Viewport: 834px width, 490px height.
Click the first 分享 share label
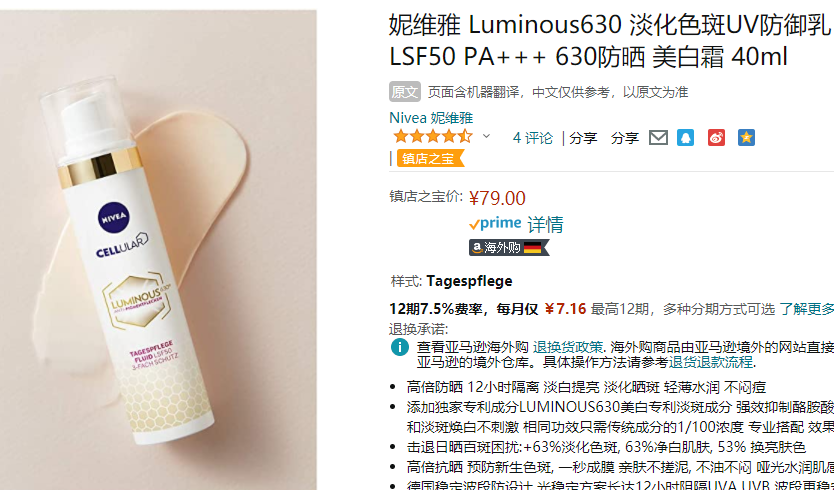point(583,138)
